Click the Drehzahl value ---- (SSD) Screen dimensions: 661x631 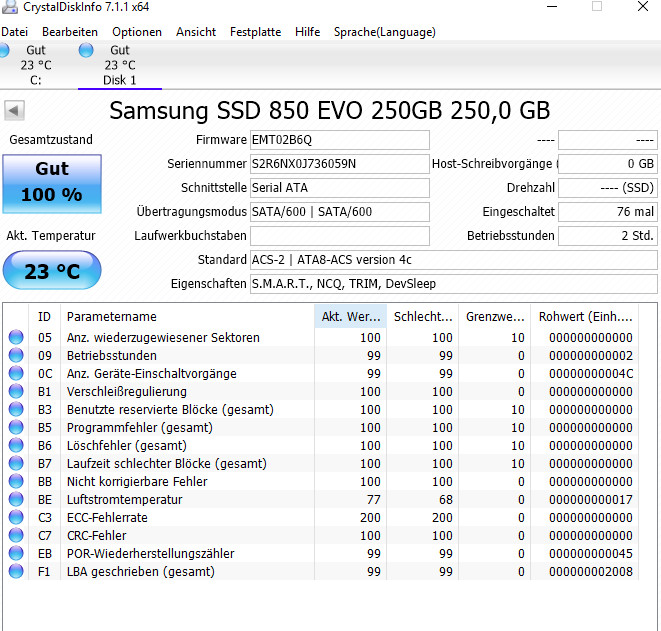607,188
